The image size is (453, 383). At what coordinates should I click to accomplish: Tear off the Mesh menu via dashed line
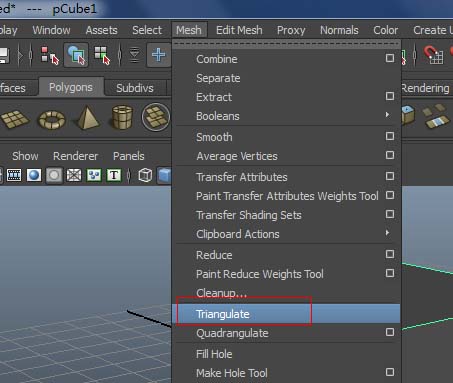(x=286, y=44)
